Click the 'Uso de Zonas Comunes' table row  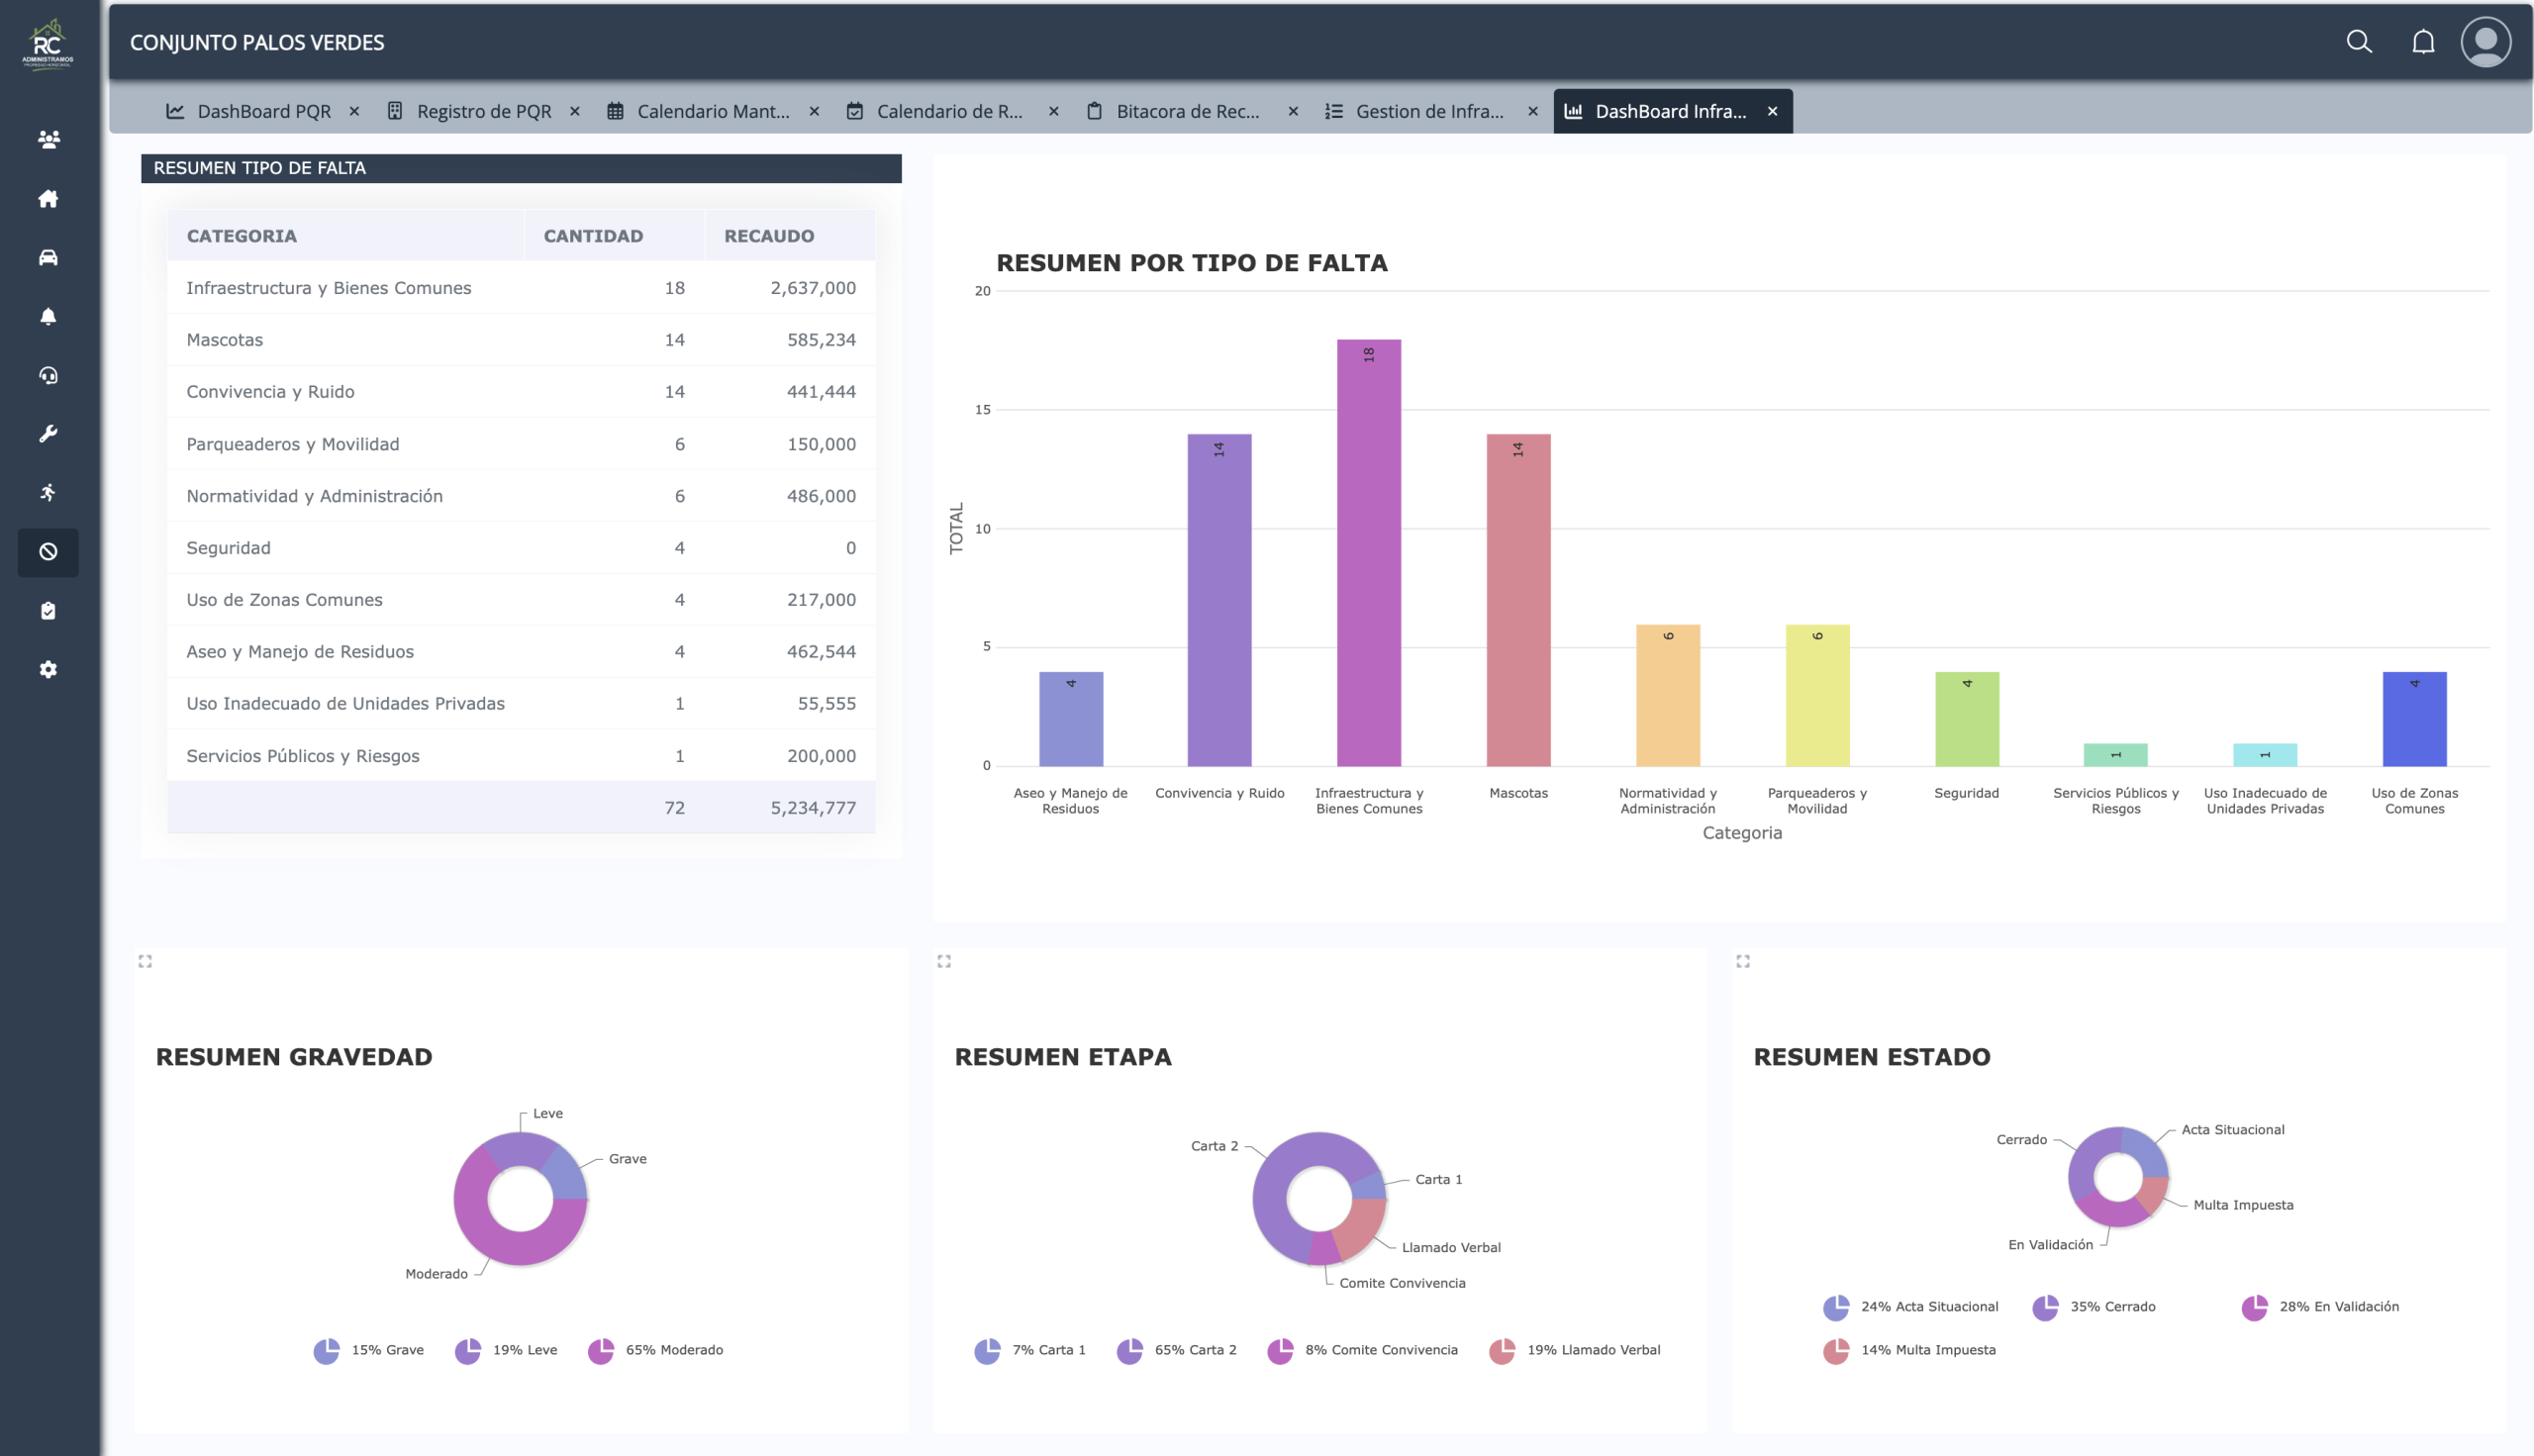[521, 600]
